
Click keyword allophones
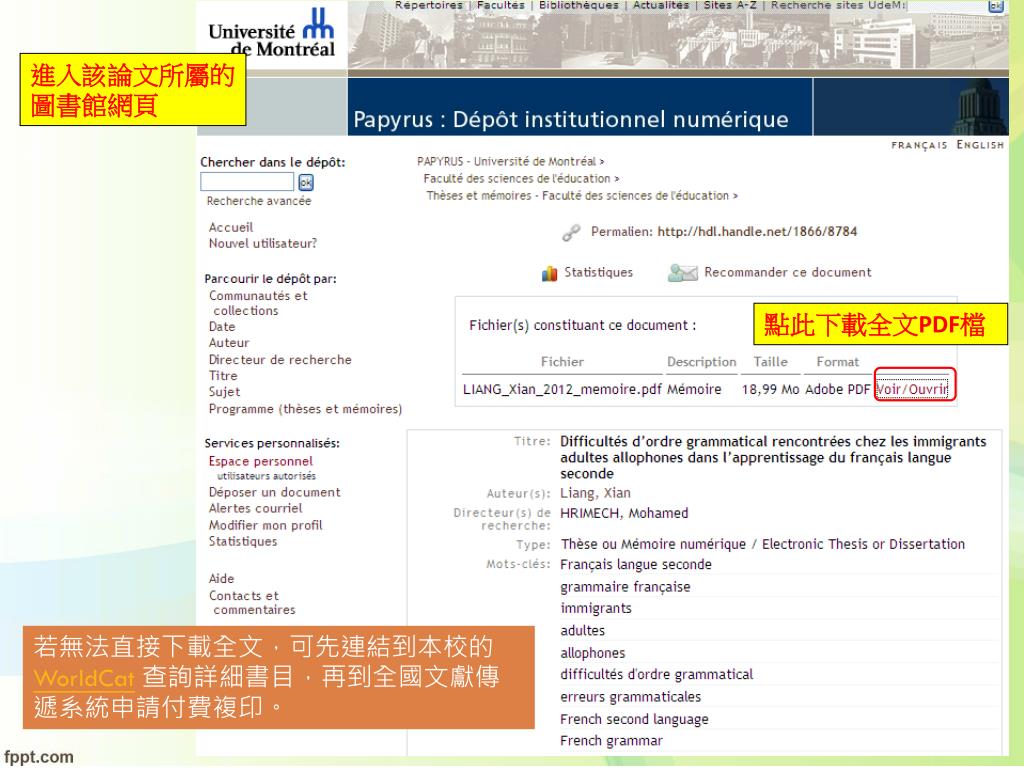[592, 652]
